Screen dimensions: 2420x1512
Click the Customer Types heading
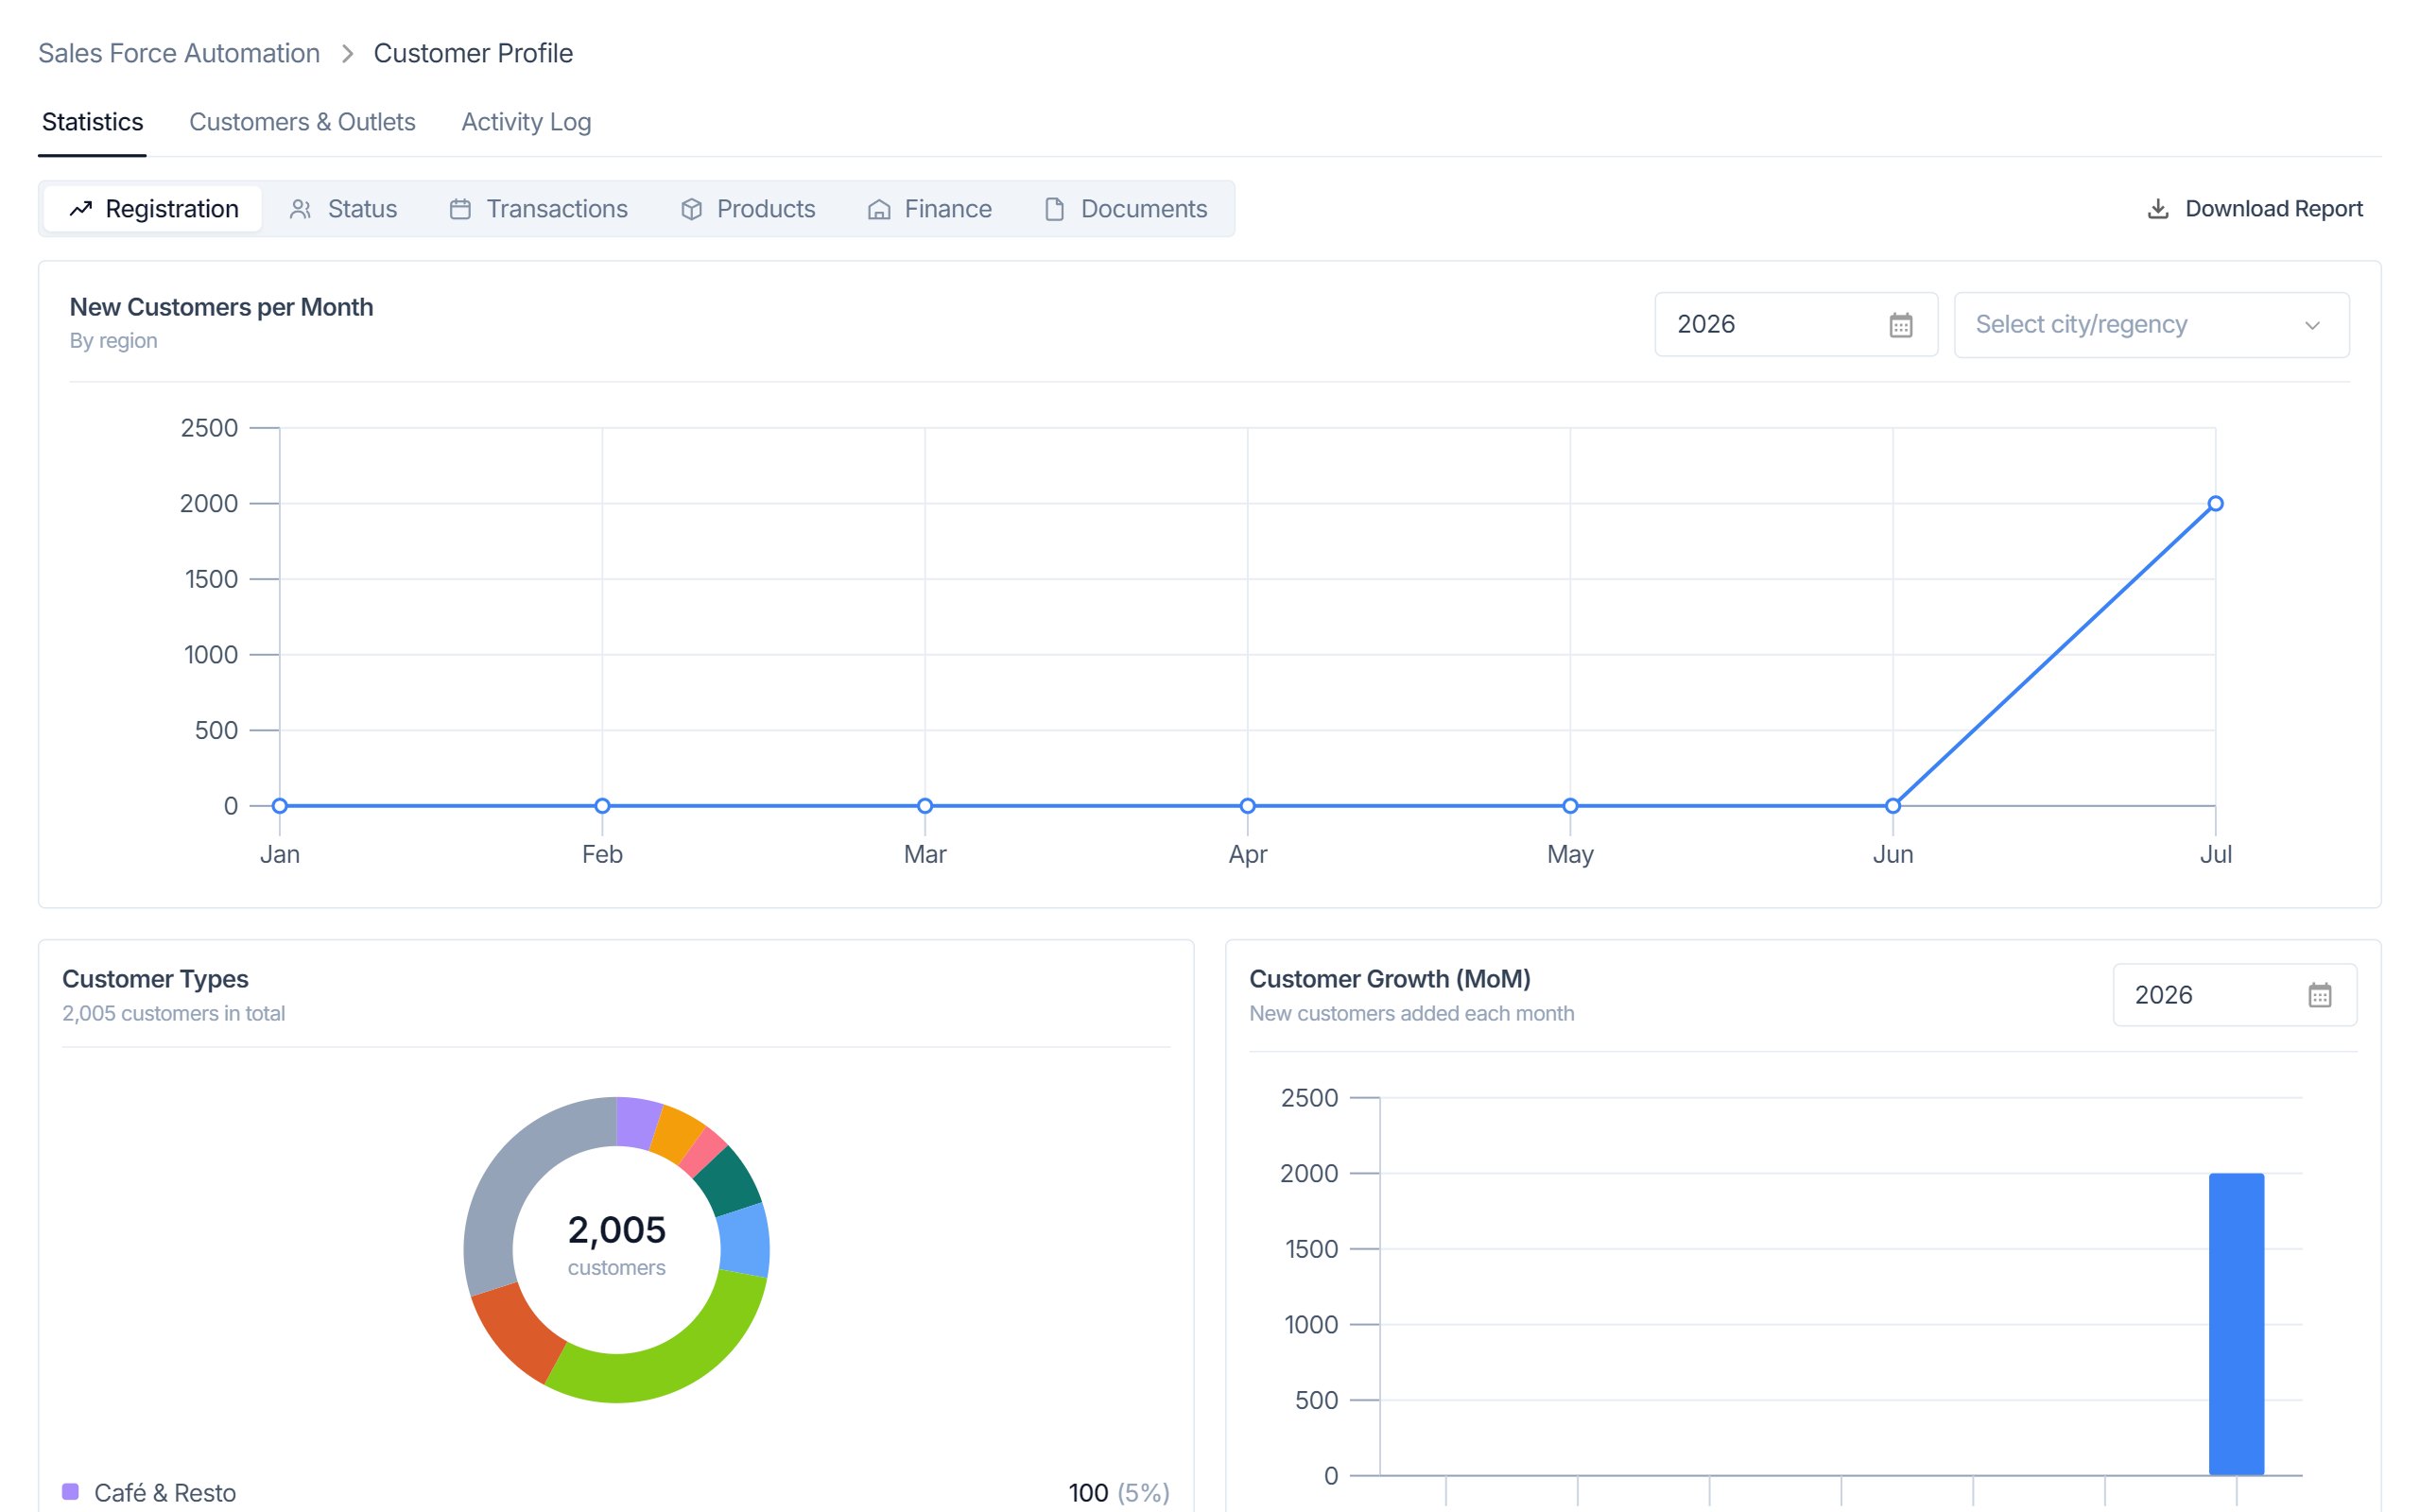155,979
